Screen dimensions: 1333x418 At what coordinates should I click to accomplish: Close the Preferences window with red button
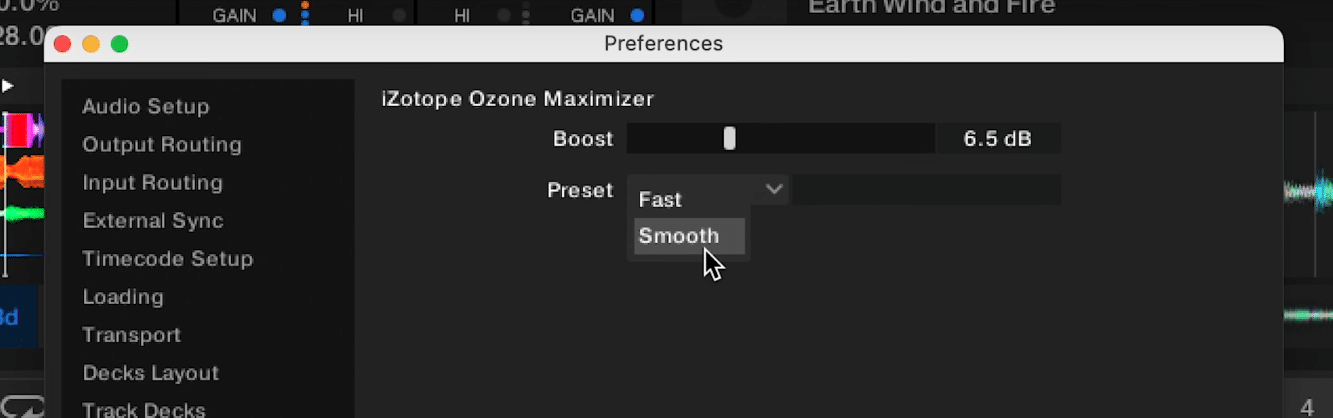(x=63, y=44)
